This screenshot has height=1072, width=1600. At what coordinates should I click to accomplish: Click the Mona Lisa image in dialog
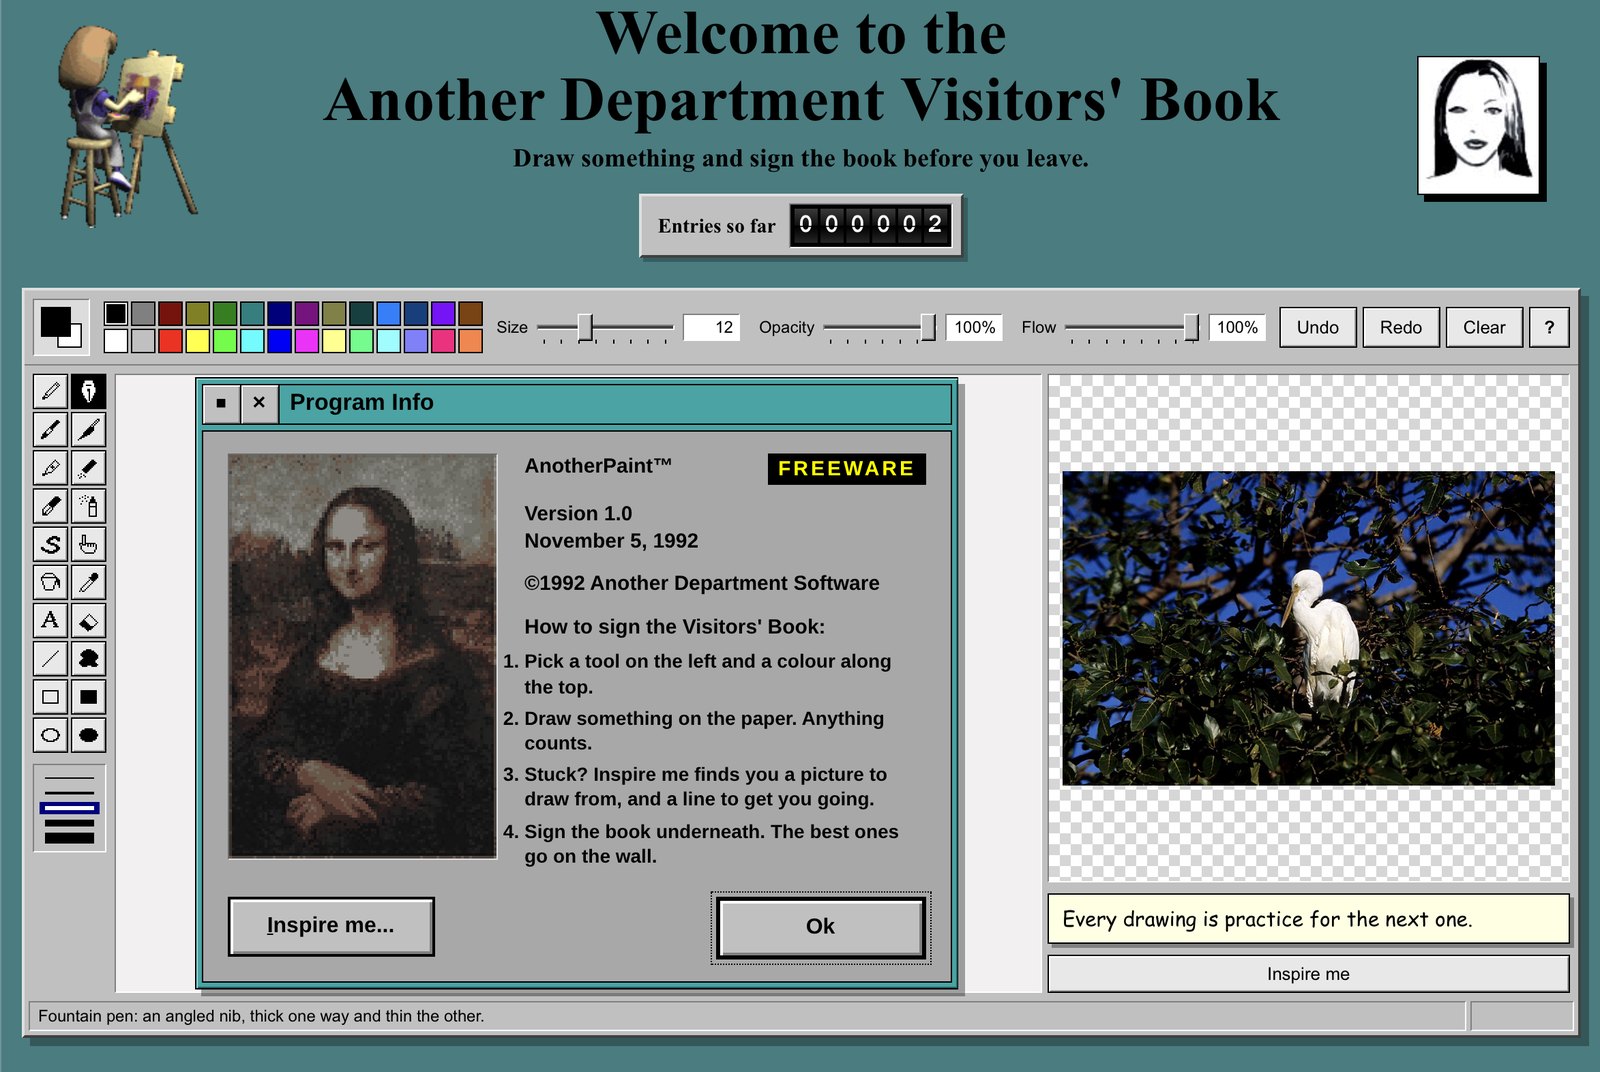coord(362,656)
